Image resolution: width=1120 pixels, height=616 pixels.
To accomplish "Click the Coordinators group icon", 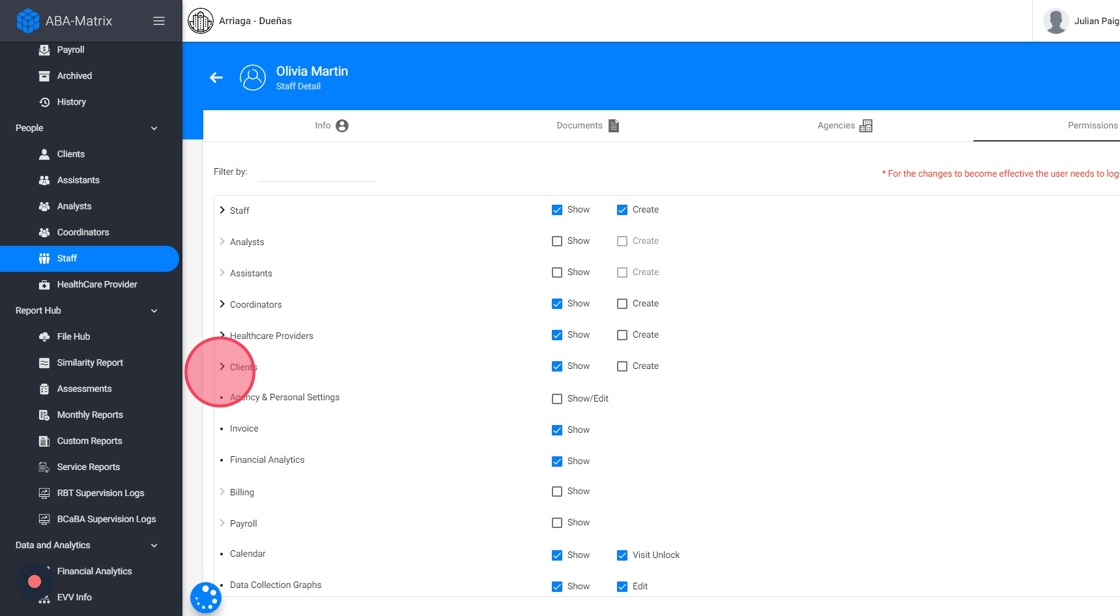I will 44,232.
